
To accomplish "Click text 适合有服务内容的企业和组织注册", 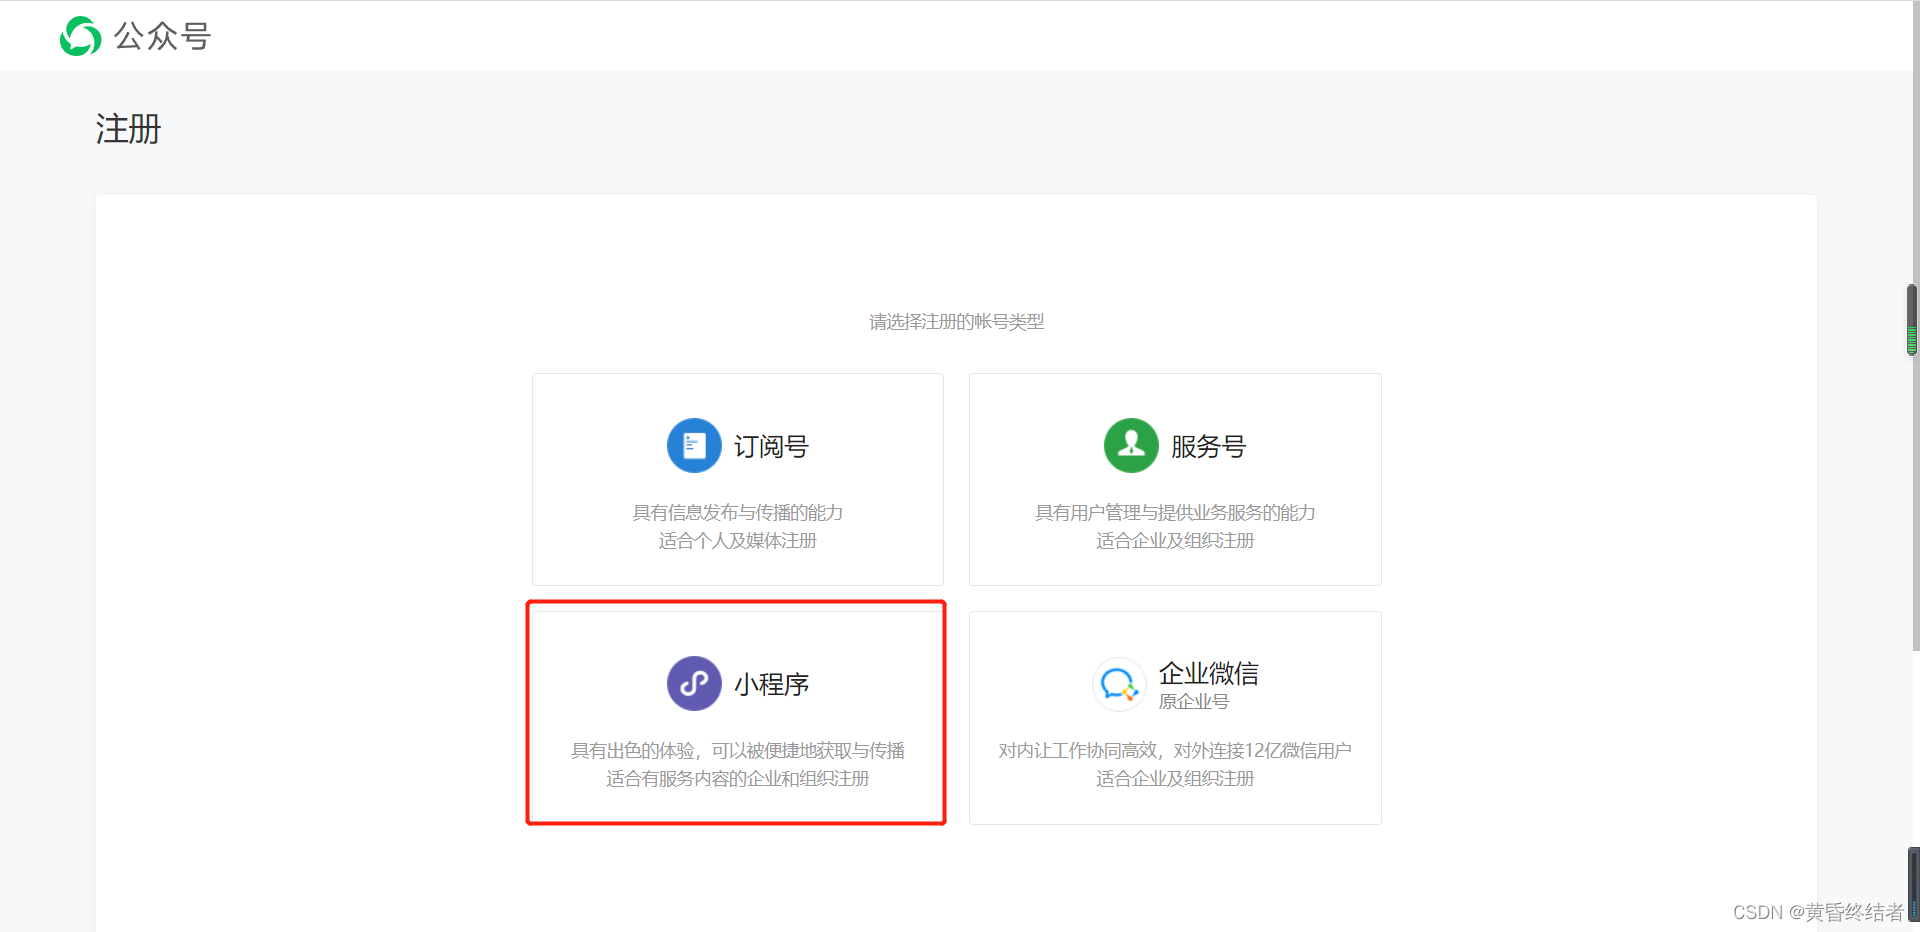I will coord(738,779).
